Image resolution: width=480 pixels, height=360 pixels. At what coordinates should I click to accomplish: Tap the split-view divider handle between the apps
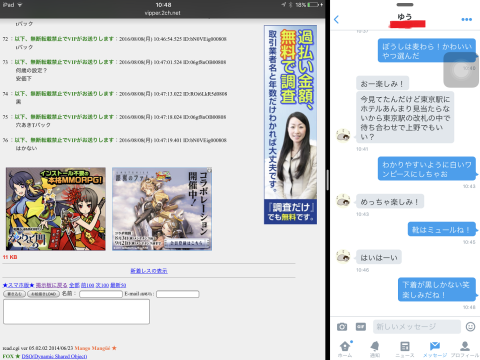coord(328,180)
